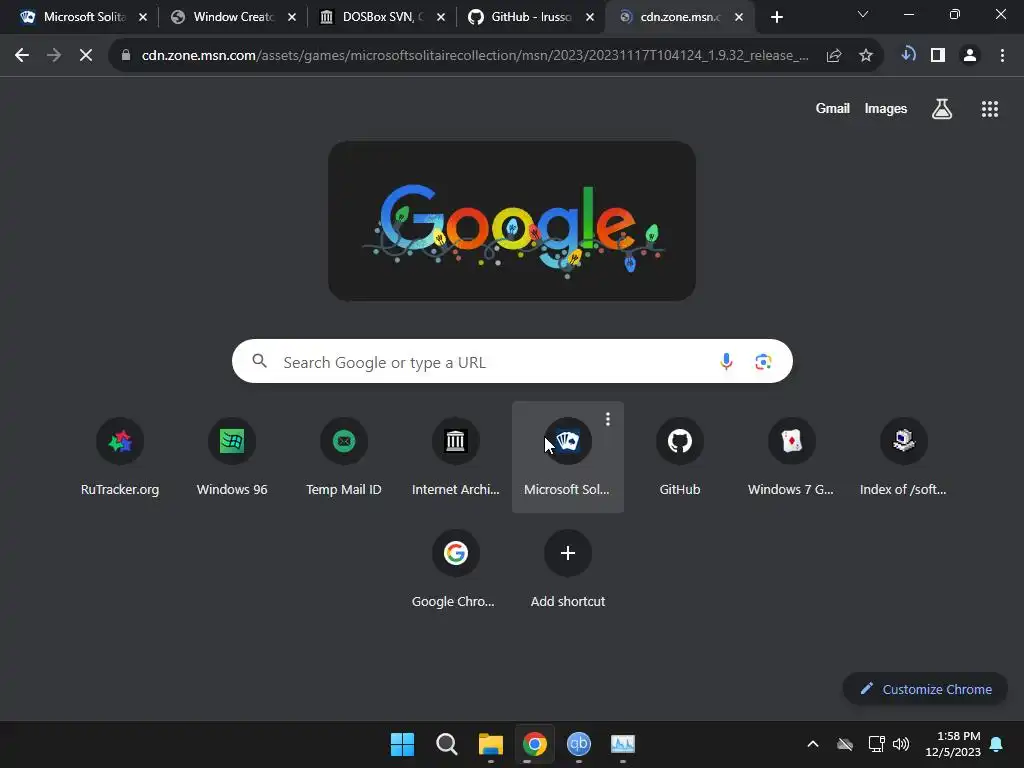
Task: Open the Internet Archive shortcut
Action: (x=456, y=457)
